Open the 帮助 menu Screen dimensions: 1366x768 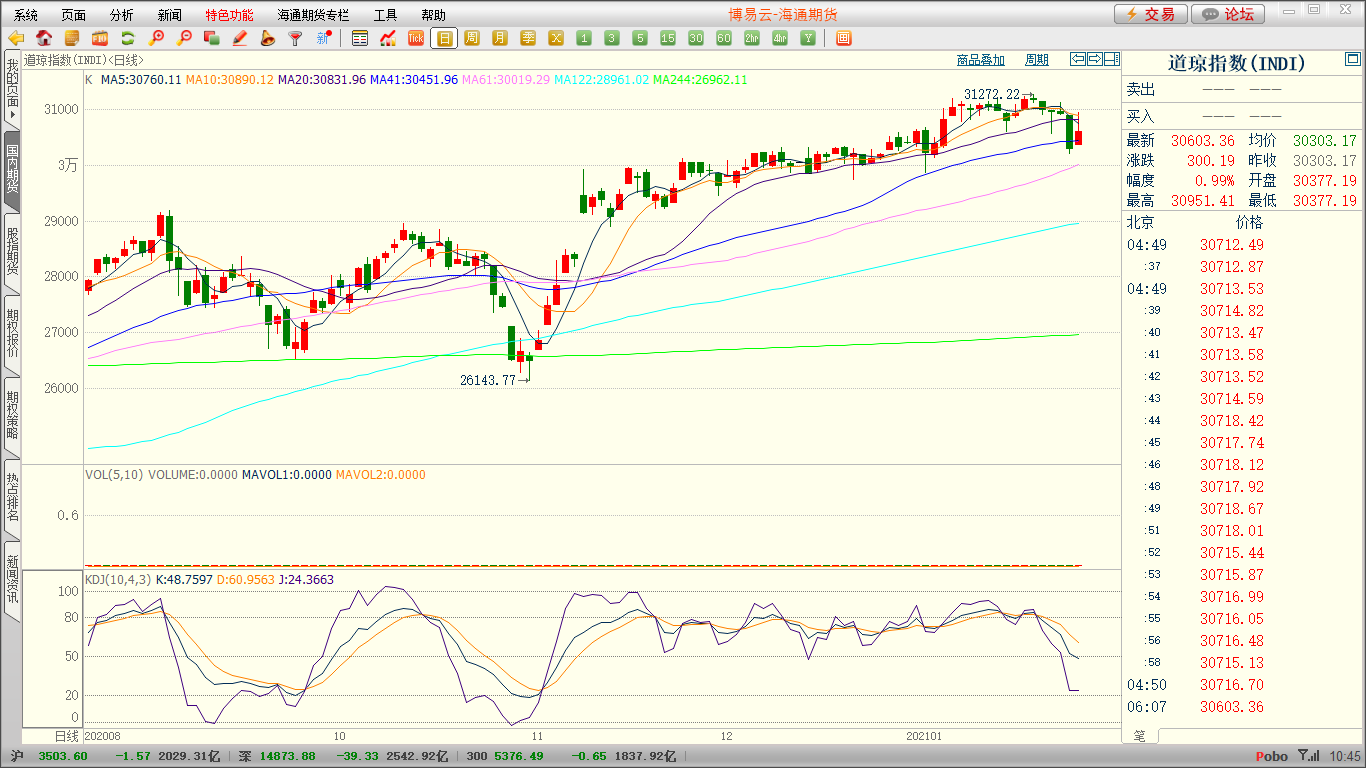click(434, 15)
